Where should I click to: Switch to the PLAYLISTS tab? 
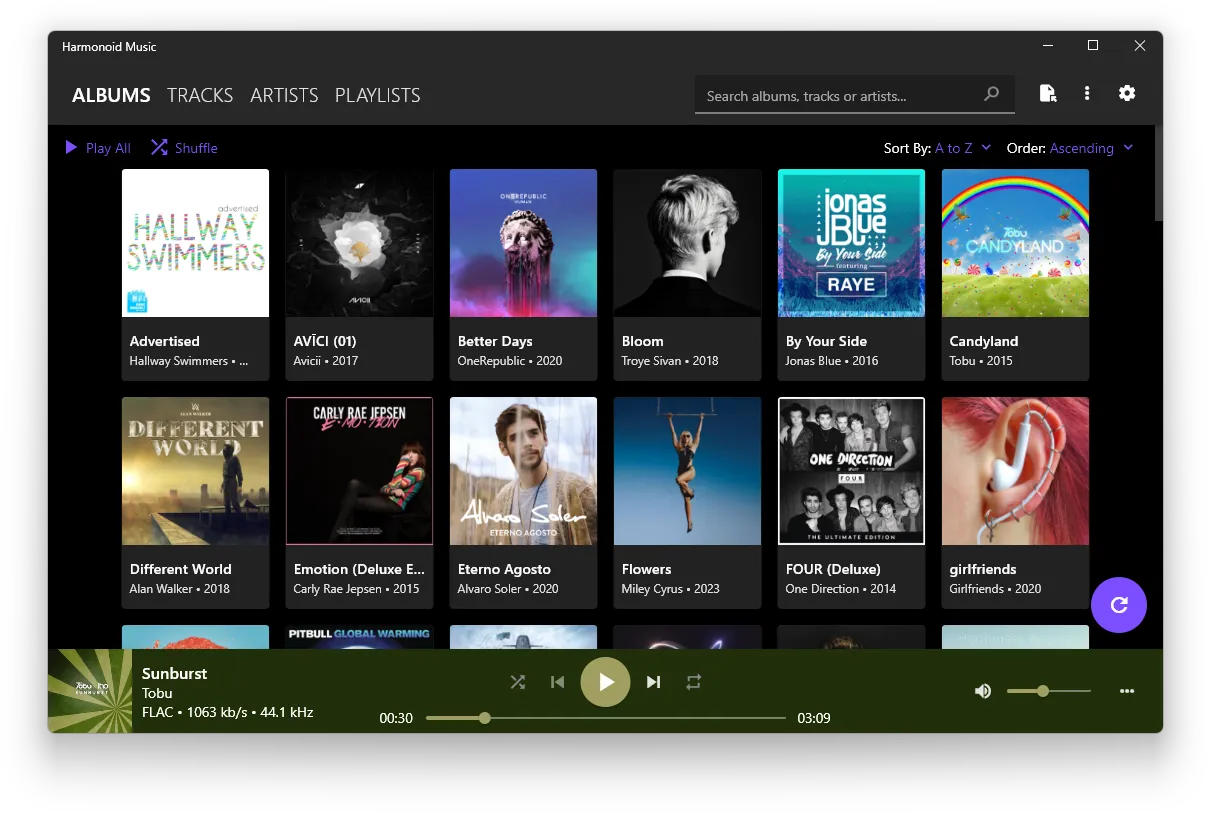coord(377,95)
